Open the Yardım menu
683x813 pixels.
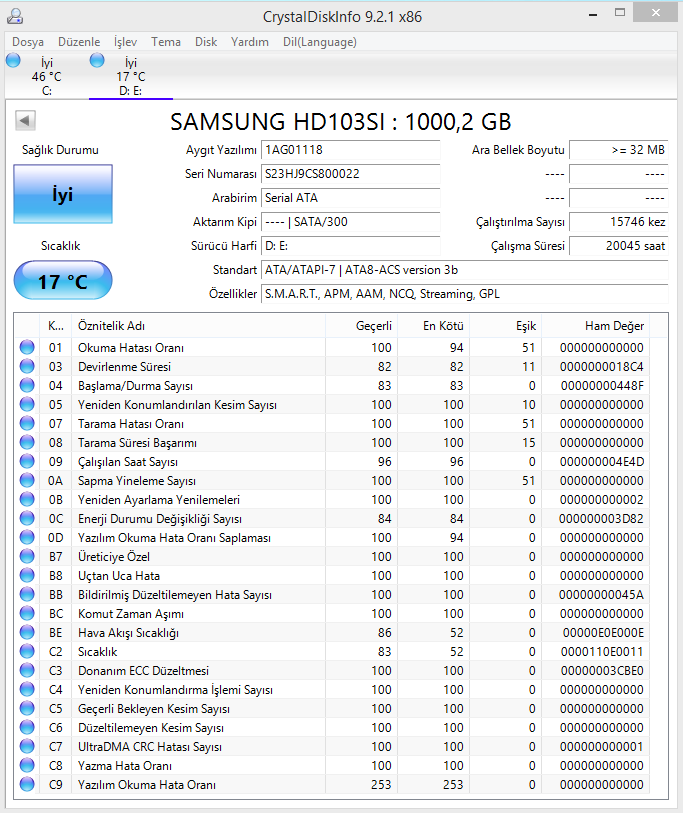249,42
